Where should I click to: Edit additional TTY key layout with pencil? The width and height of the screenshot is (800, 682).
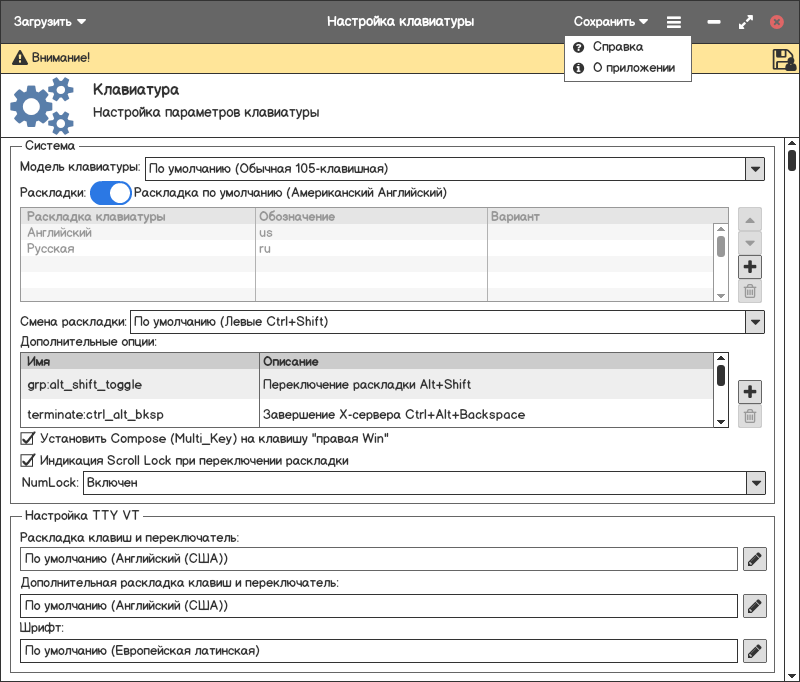(x=755, y=605)
